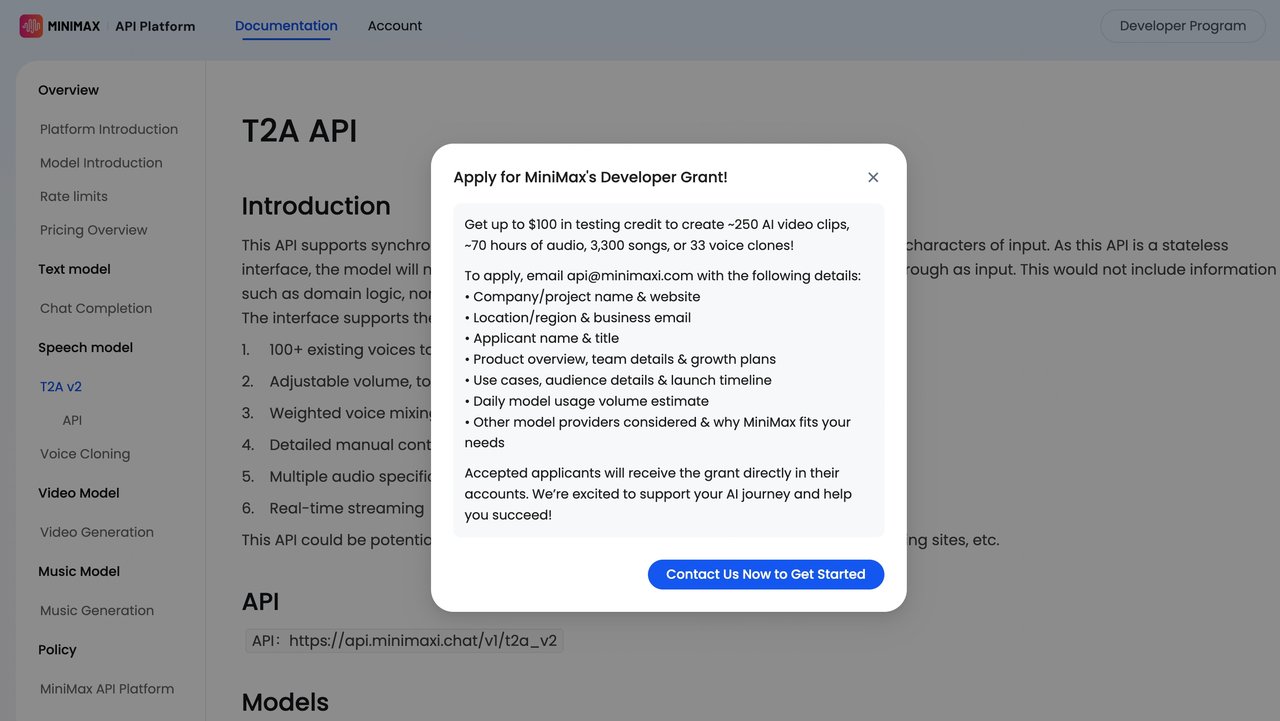Click the dialog title Apply for MiniMax's Developer Grant
1280x721 pixels.
pos(590,177)
